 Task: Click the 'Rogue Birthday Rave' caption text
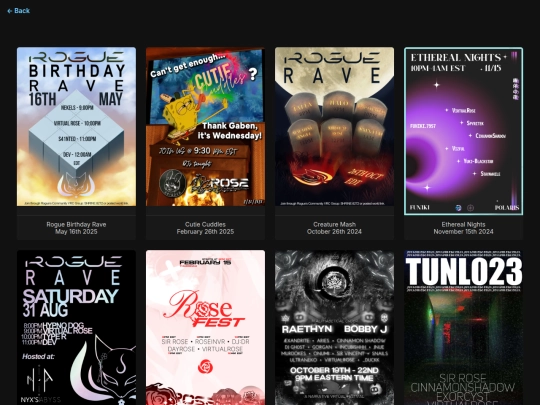tap(76, 225)
